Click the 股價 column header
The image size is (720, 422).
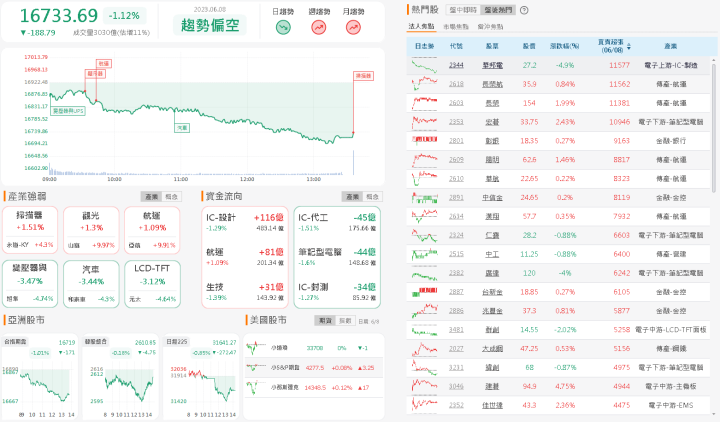(529, 46)
